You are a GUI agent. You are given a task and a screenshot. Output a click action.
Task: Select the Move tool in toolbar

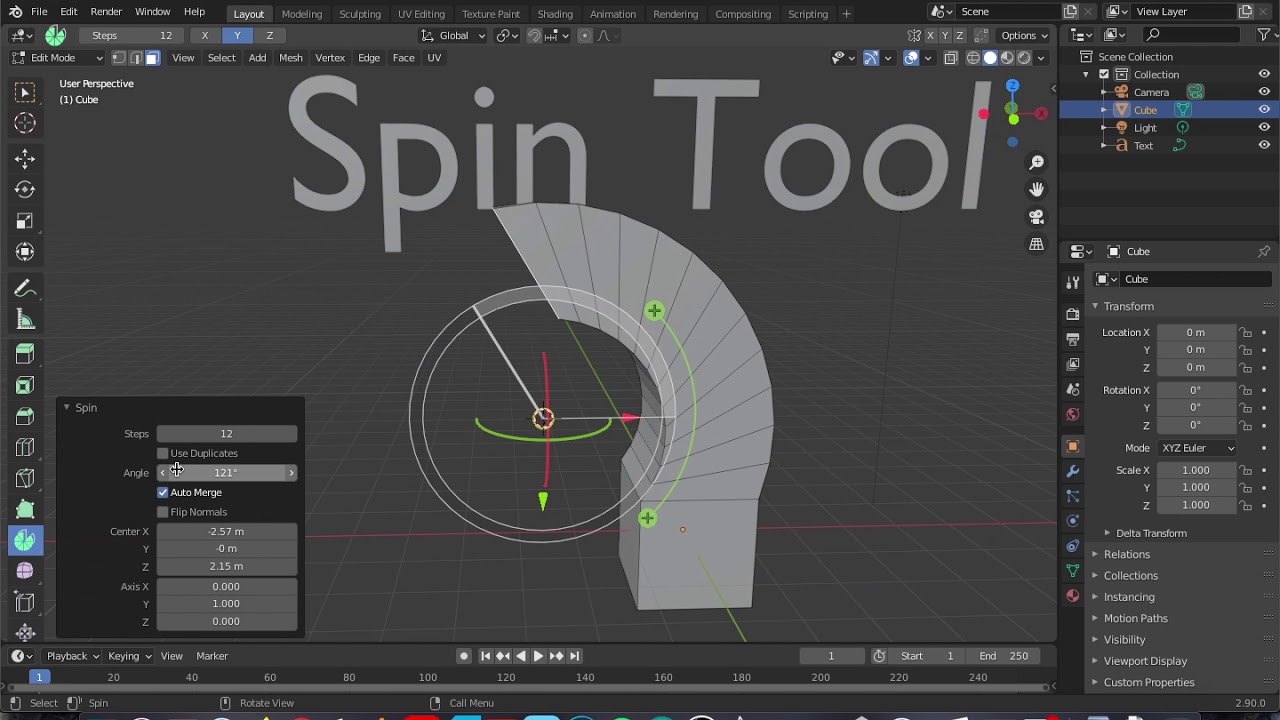pyautogui.click(x=25, y=159)
